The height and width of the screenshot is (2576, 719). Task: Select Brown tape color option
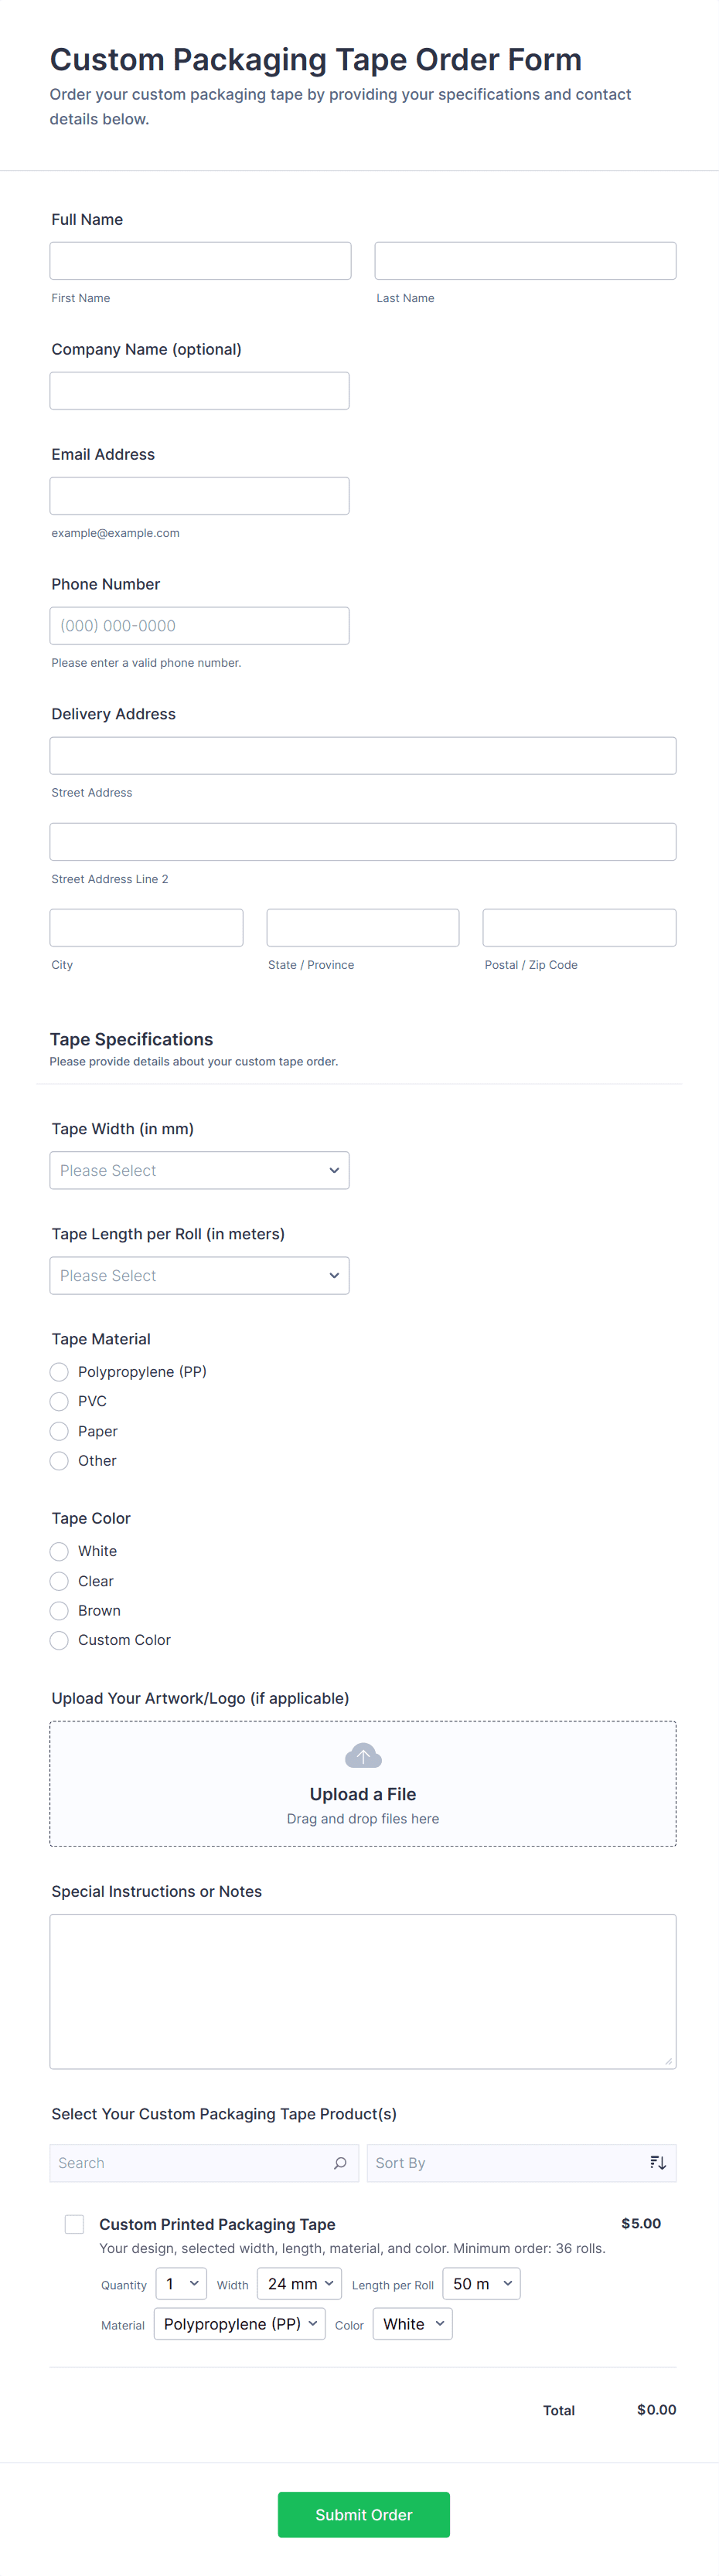pos(60,1610)
